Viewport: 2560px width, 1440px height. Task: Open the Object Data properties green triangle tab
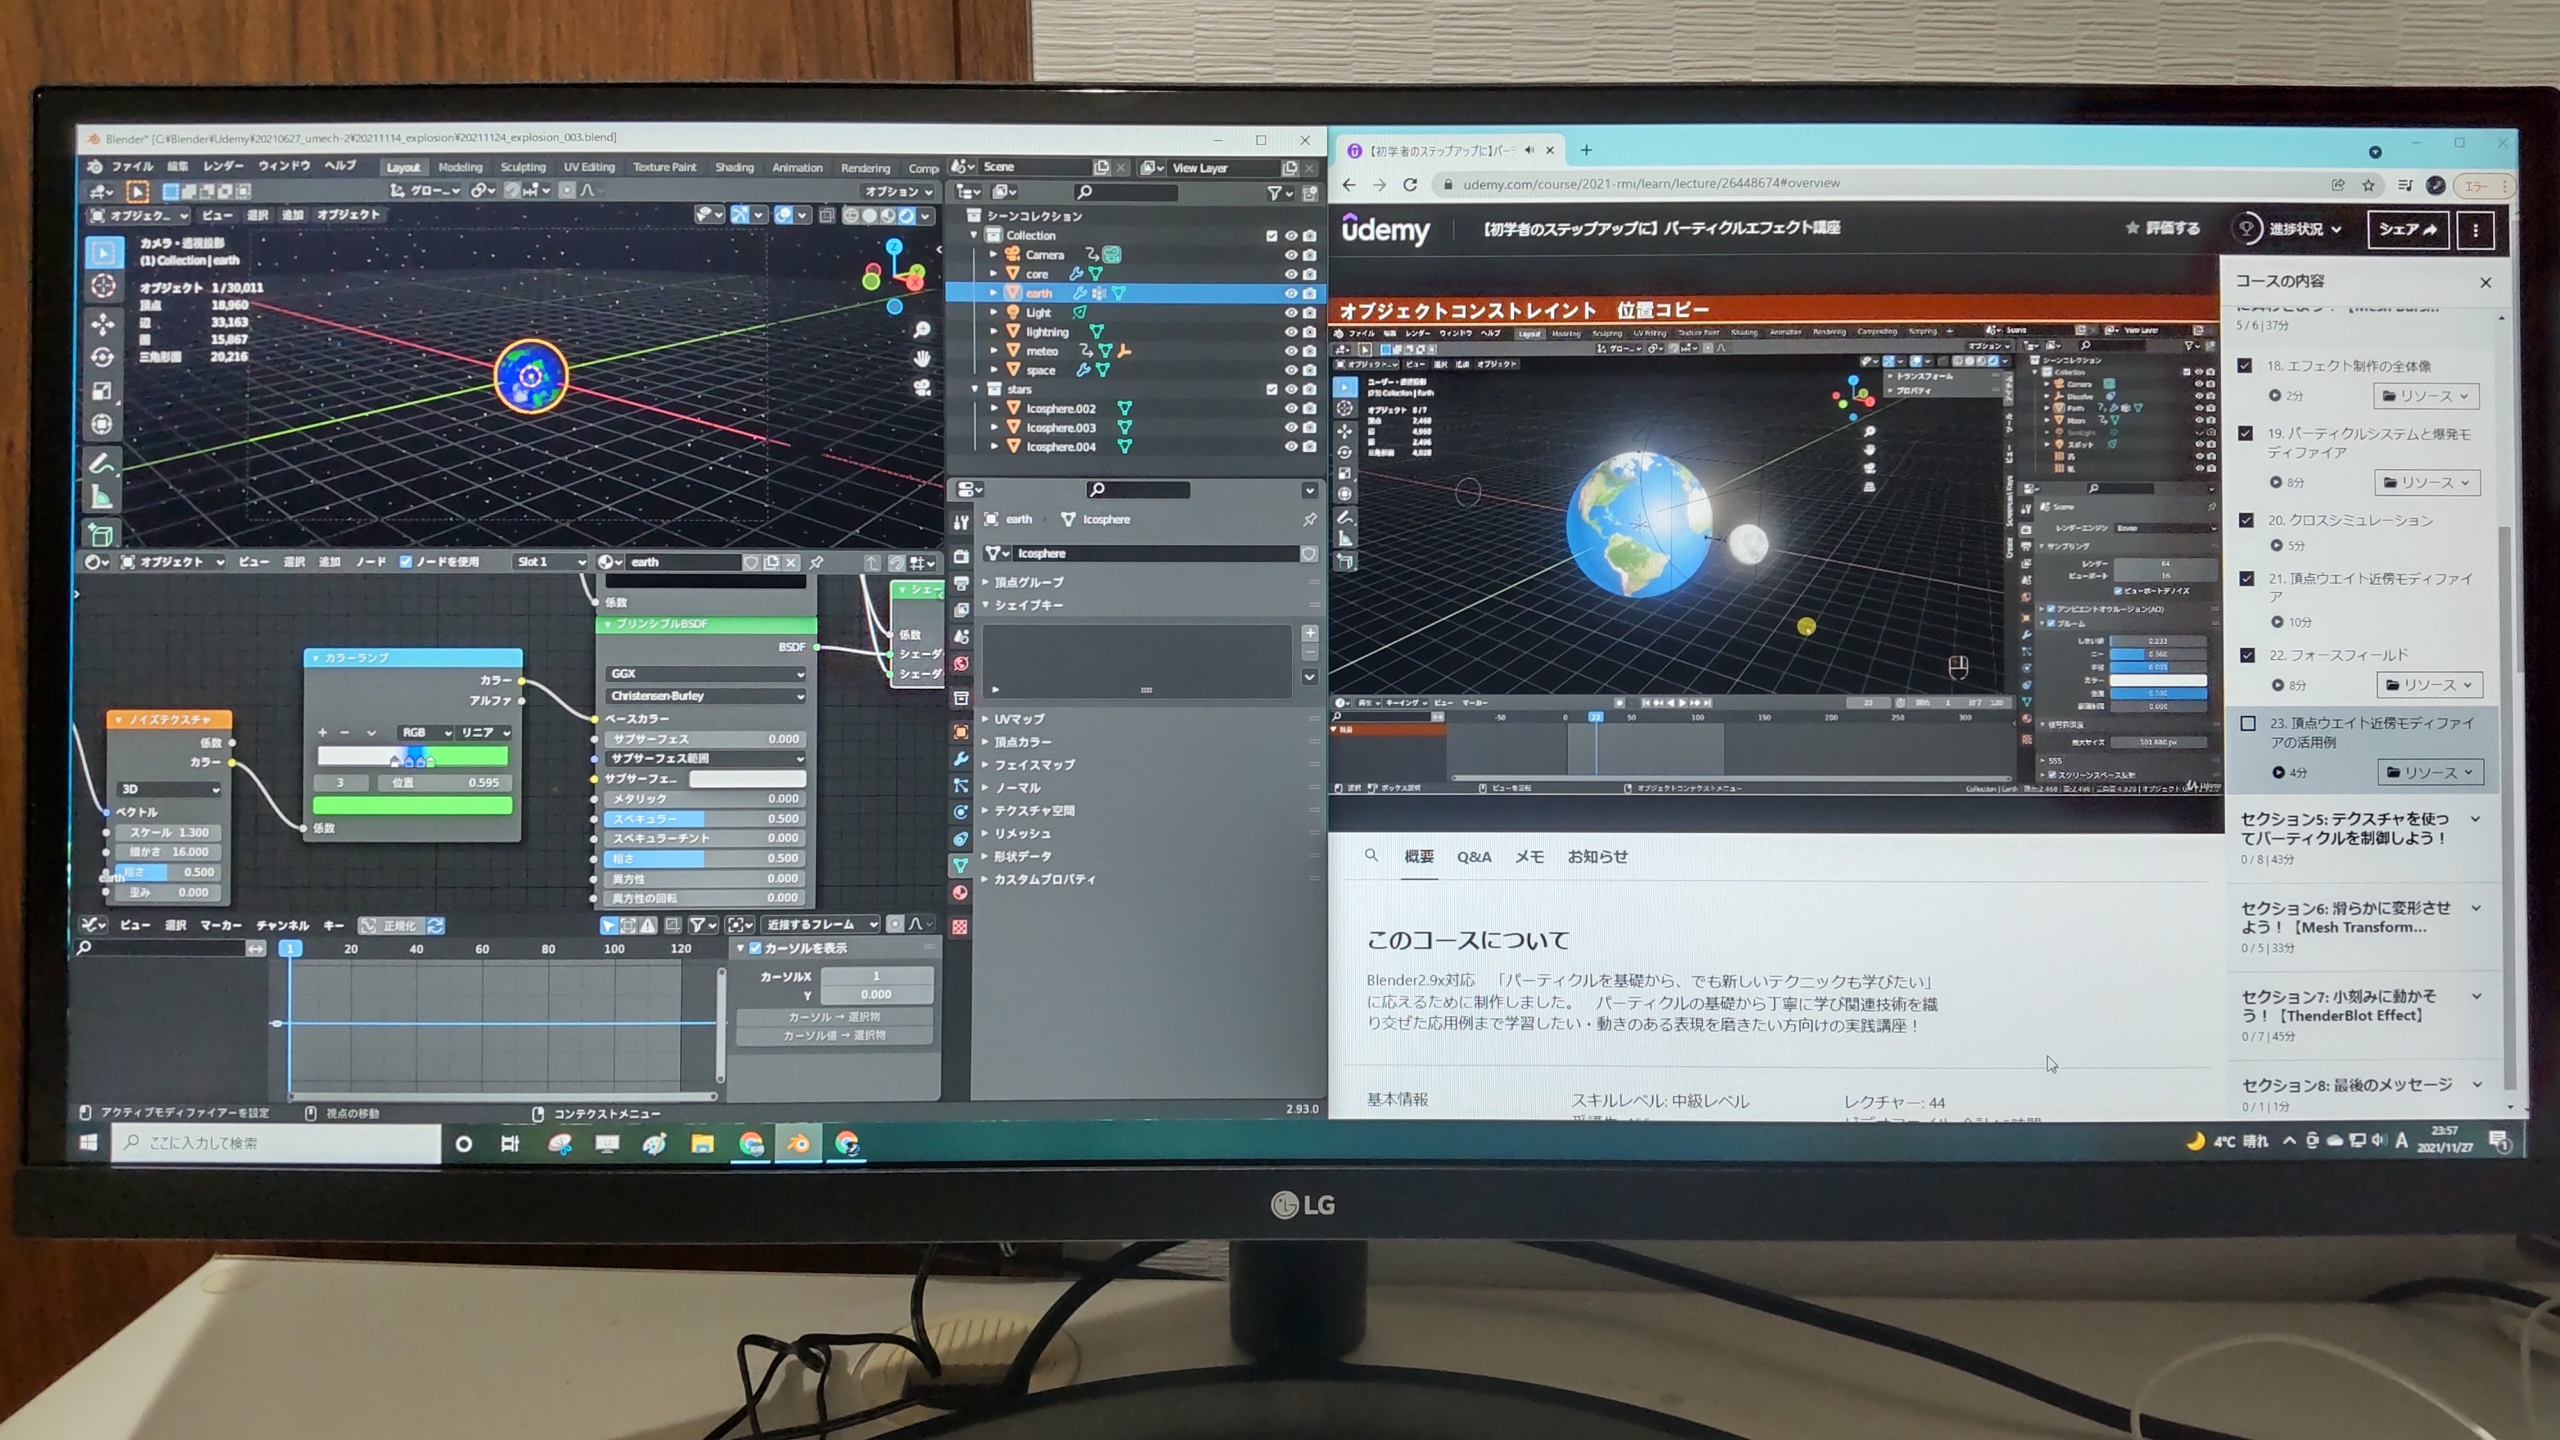coord(961,865)
